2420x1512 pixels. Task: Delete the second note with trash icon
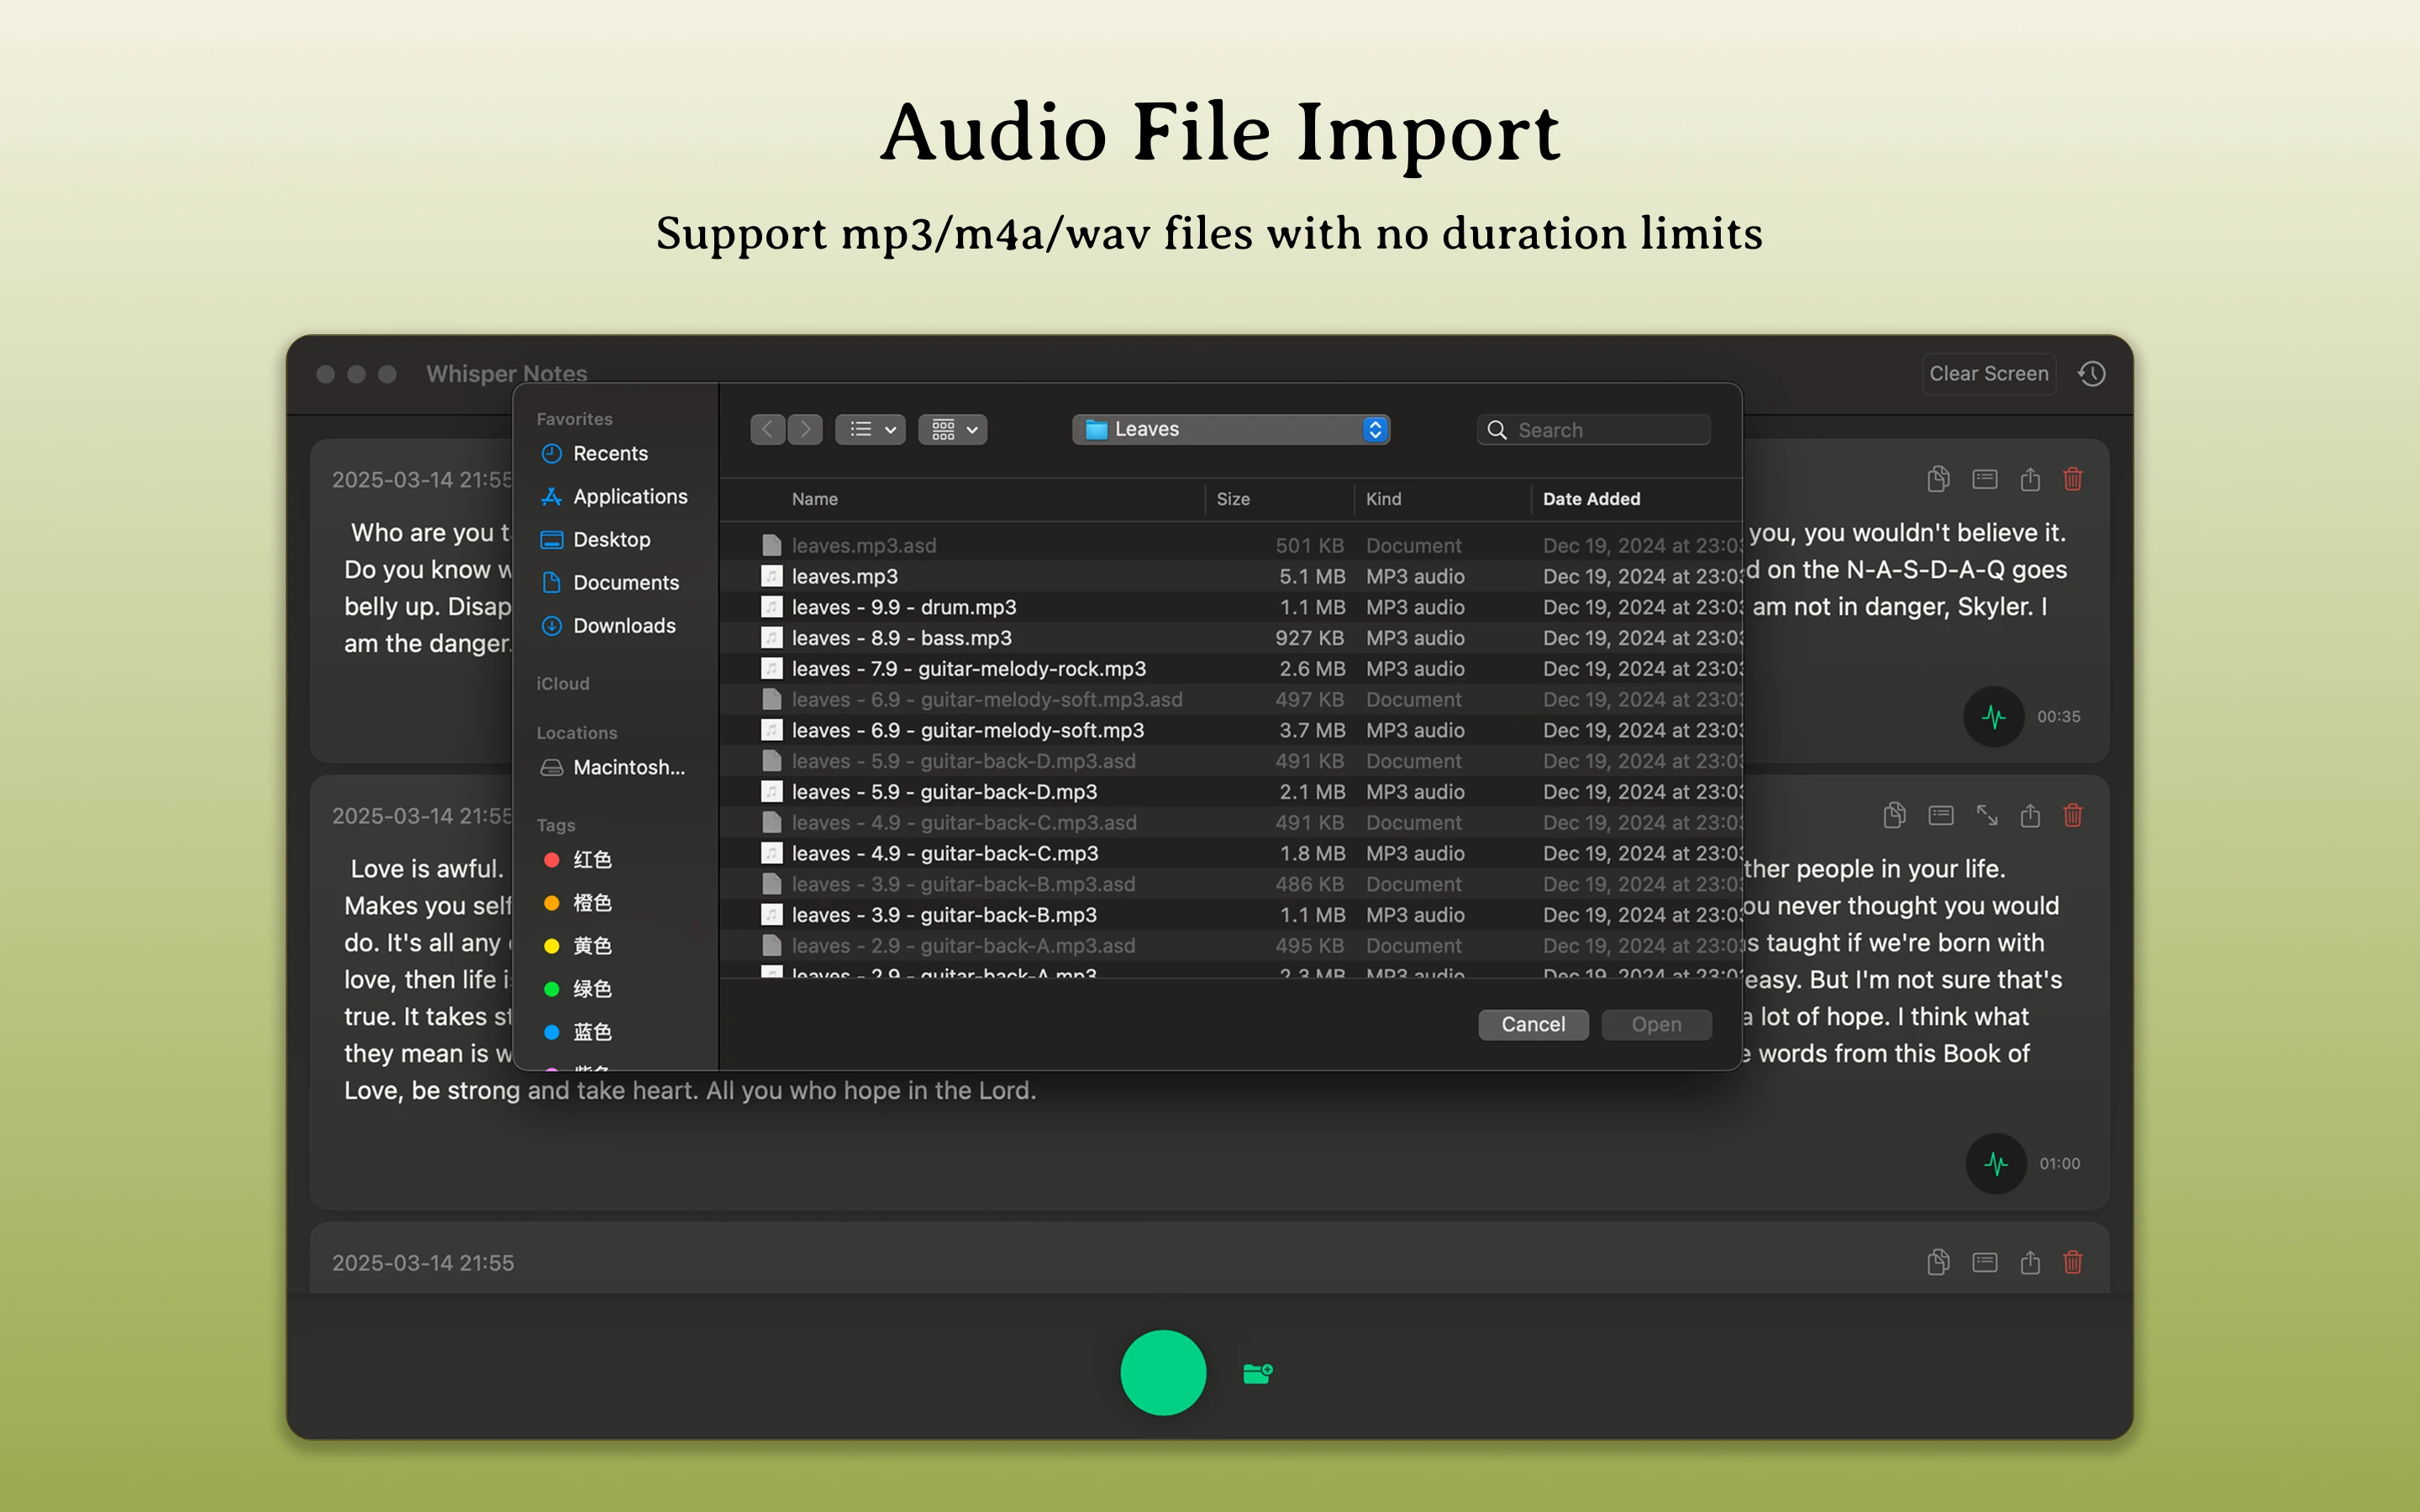coord(2073,815)
